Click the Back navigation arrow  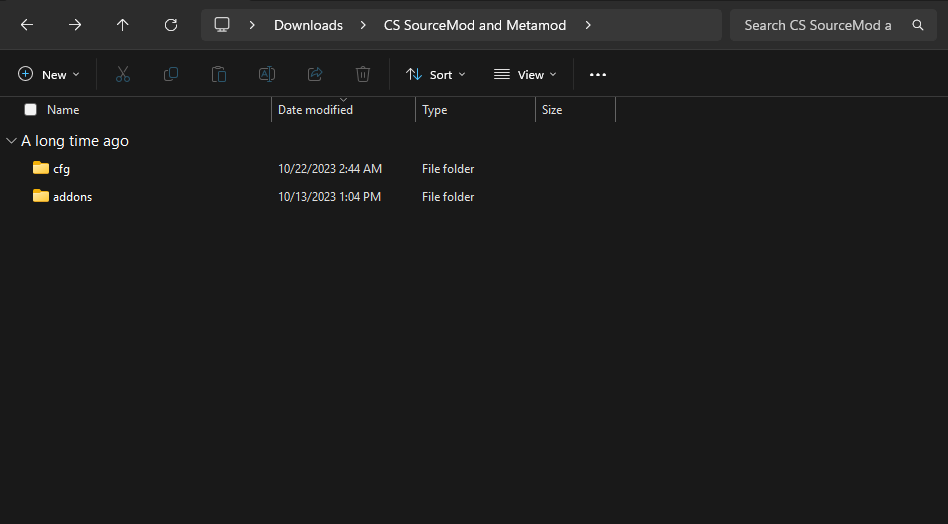[27, 25]
